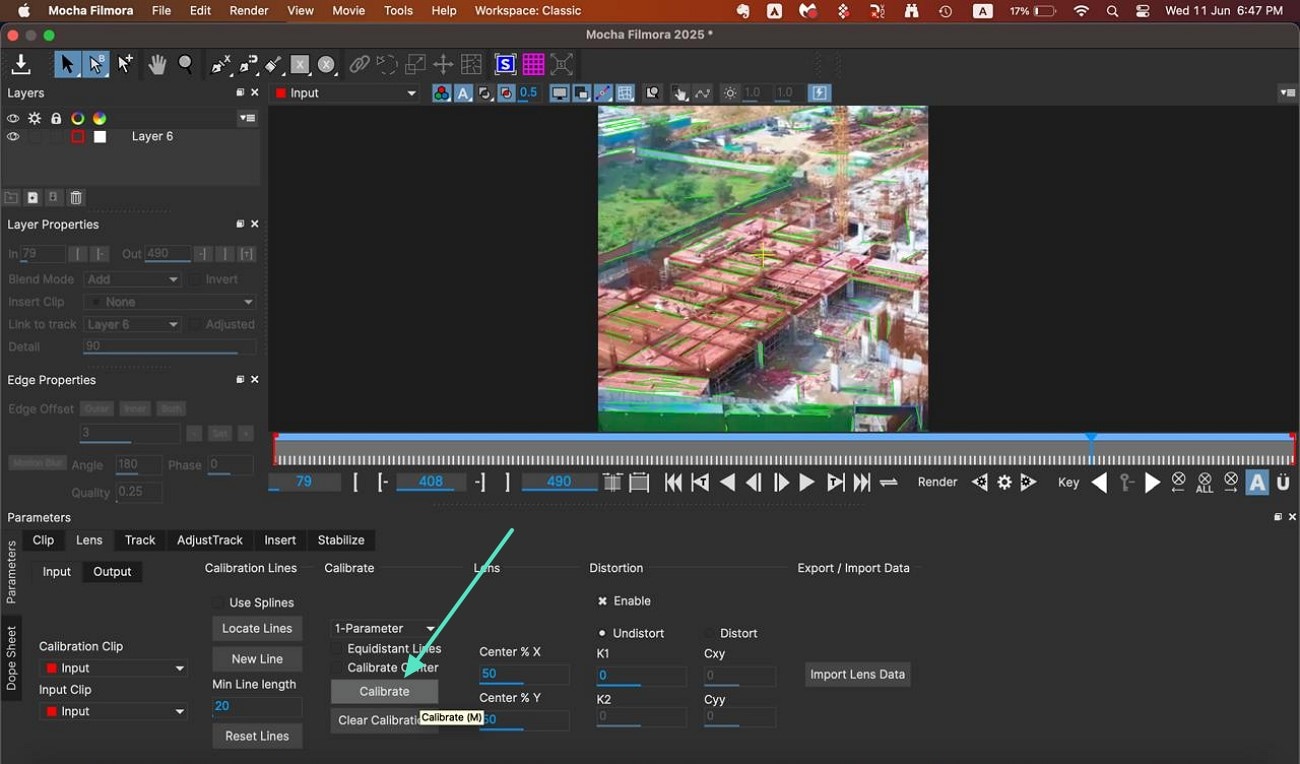Open the viewer Input clip dropdown
Viewport: 1300px width, 764px height.
346,93
